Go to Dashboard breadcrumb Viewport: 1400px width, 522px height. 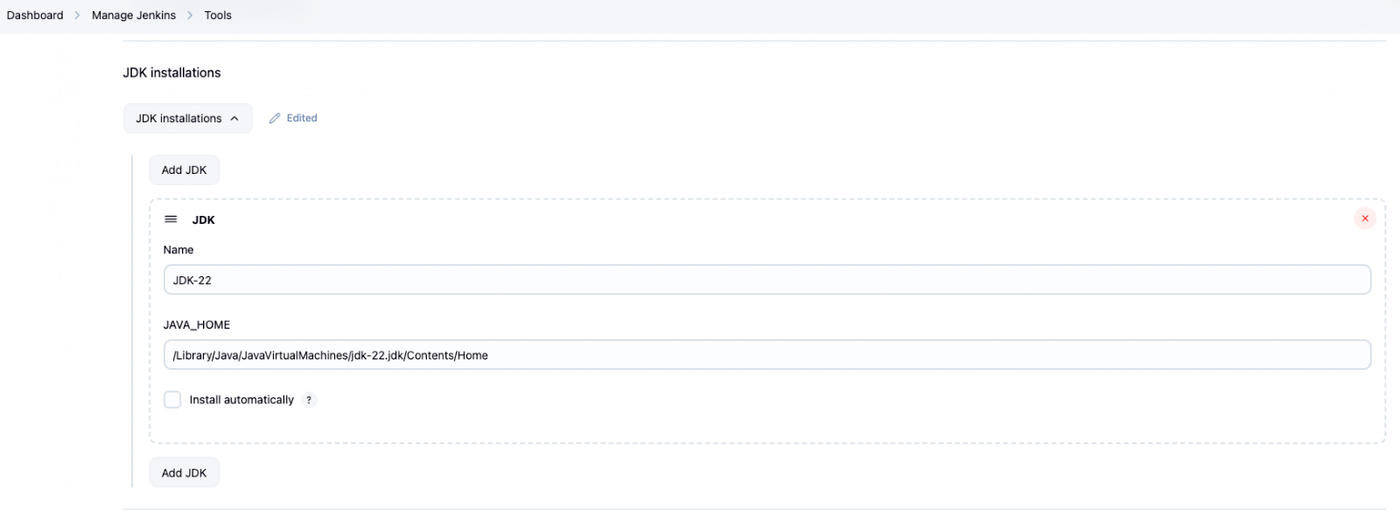tap(35, 15)
